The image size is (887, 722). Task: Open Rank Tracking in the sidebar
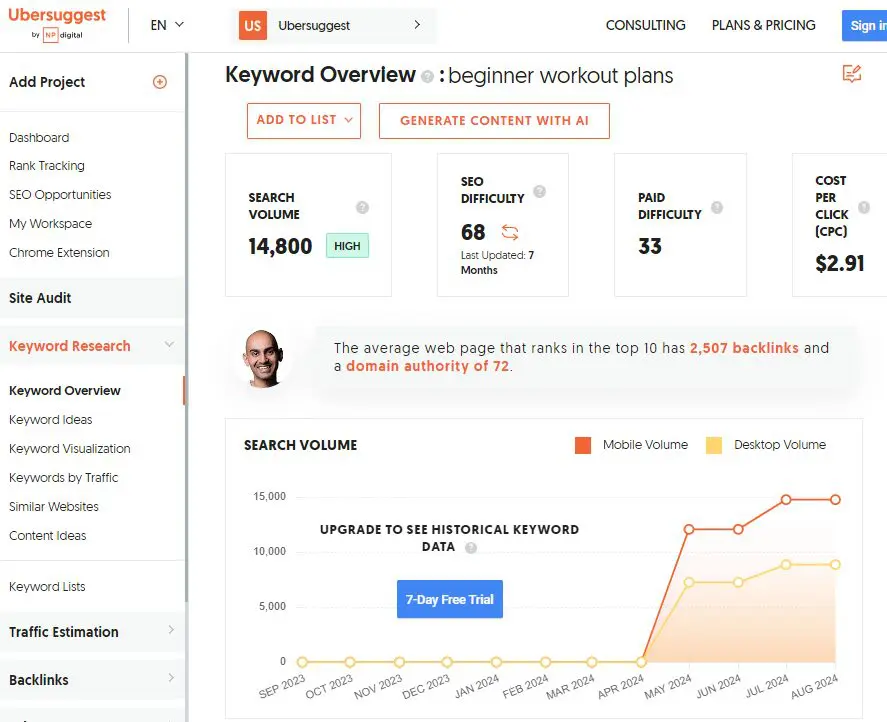pyautogui.click(x=47, y=166)
